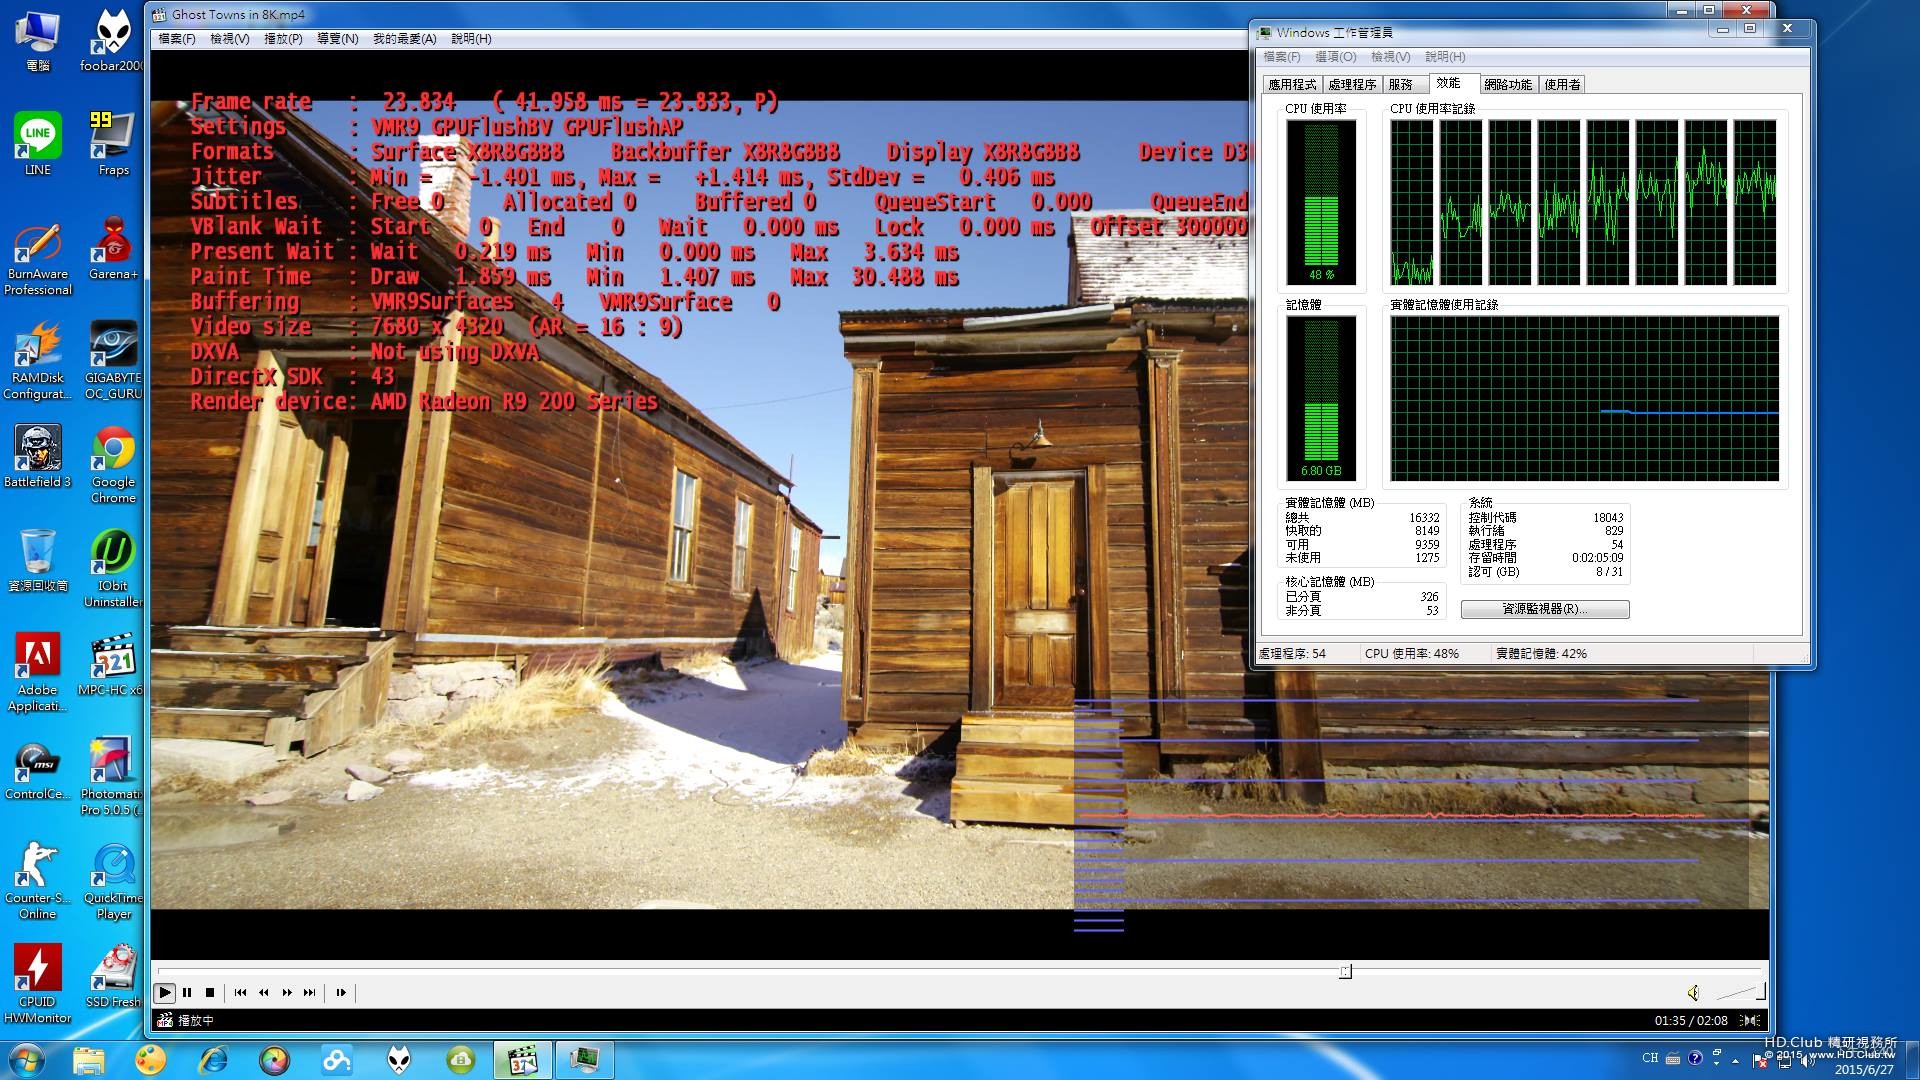Open RAMDisk Configuration desktop icon
The image size is (1920, 1080).
(x=38, y=361)
